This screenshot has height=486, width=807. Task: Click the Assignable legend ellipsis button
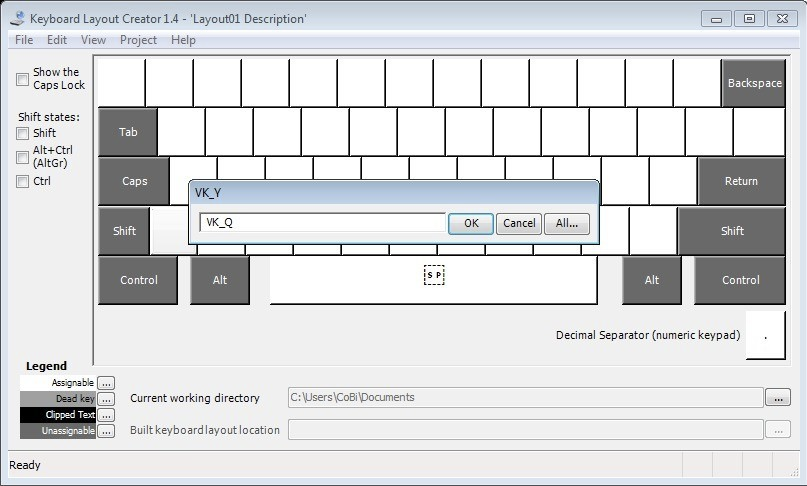pyautogui.click(x=106, y=383)
